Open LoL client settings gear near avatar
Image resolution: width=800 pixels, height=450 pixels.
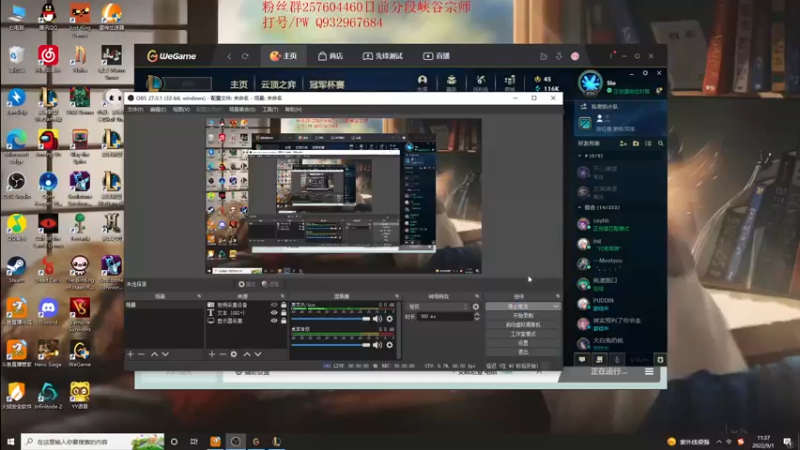tap(645, 73)
